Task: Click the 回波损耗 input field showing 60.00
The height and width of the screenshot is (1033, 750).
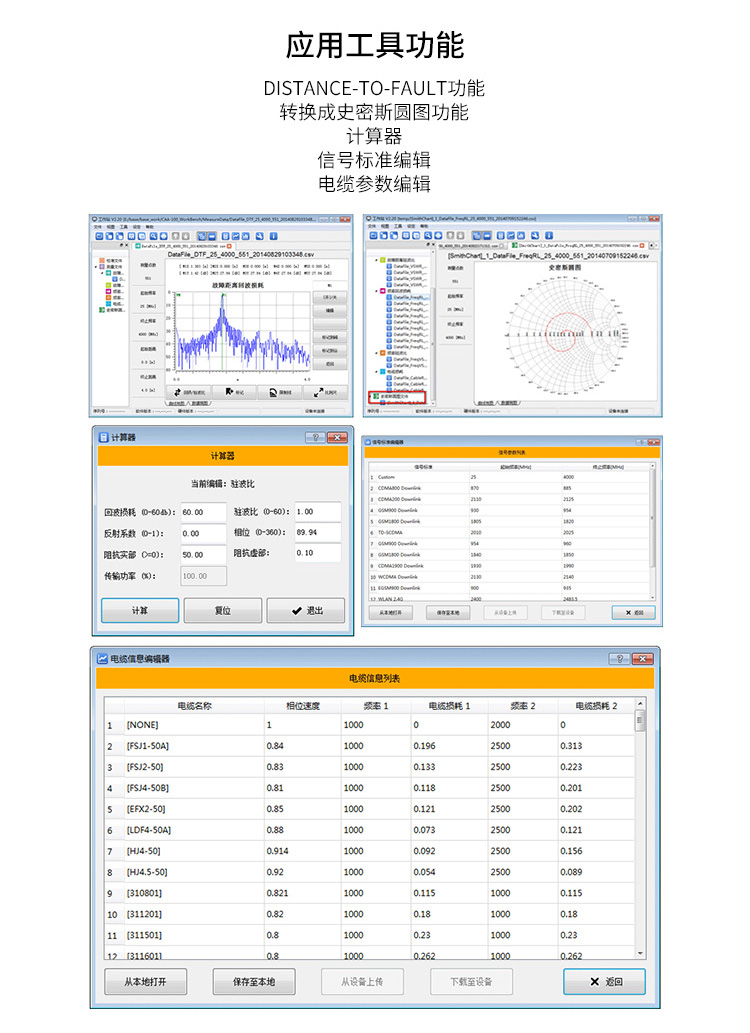Action: [203, 512]
